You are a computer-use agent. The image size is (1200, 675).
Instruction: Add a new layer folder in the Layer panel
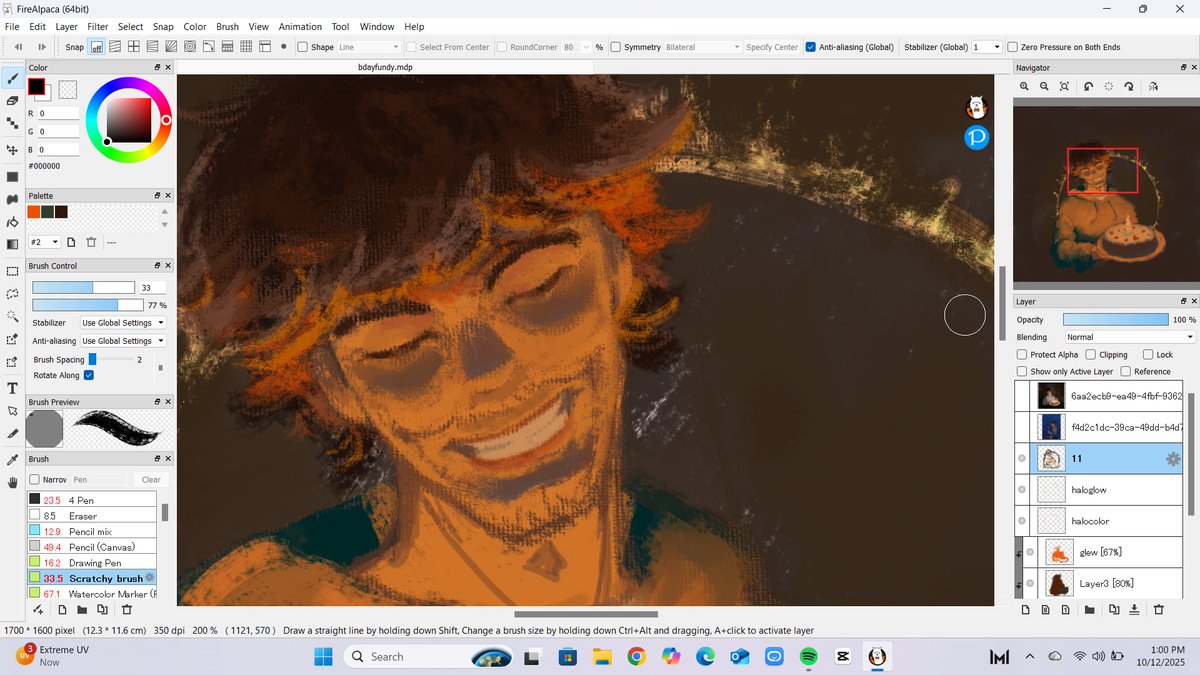pos(1089,610)
